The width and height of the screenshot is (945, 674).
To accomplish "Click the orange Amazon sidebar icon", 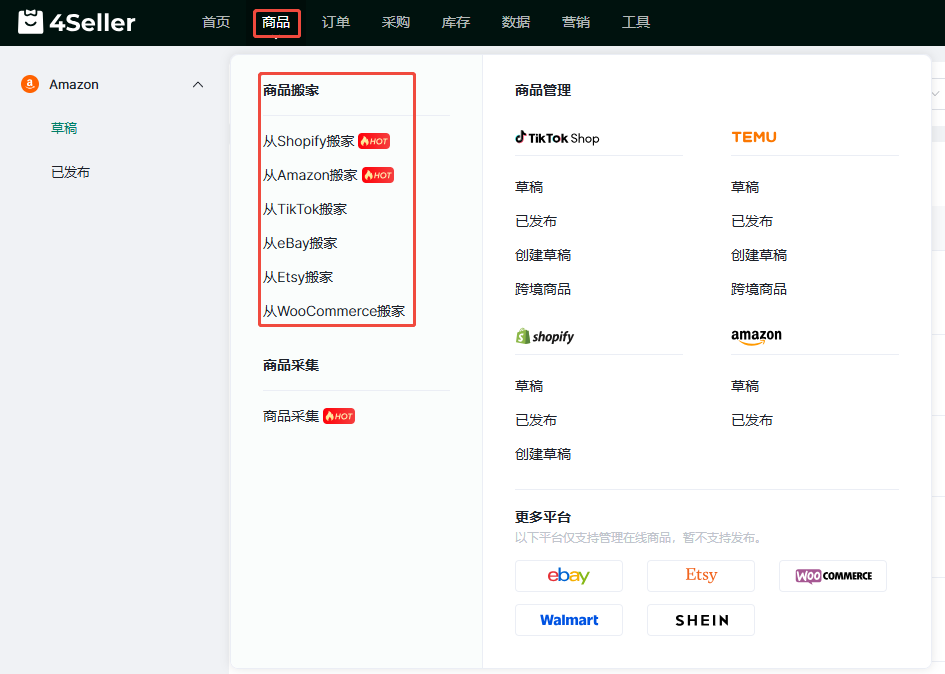I will (x=30, y=84).
